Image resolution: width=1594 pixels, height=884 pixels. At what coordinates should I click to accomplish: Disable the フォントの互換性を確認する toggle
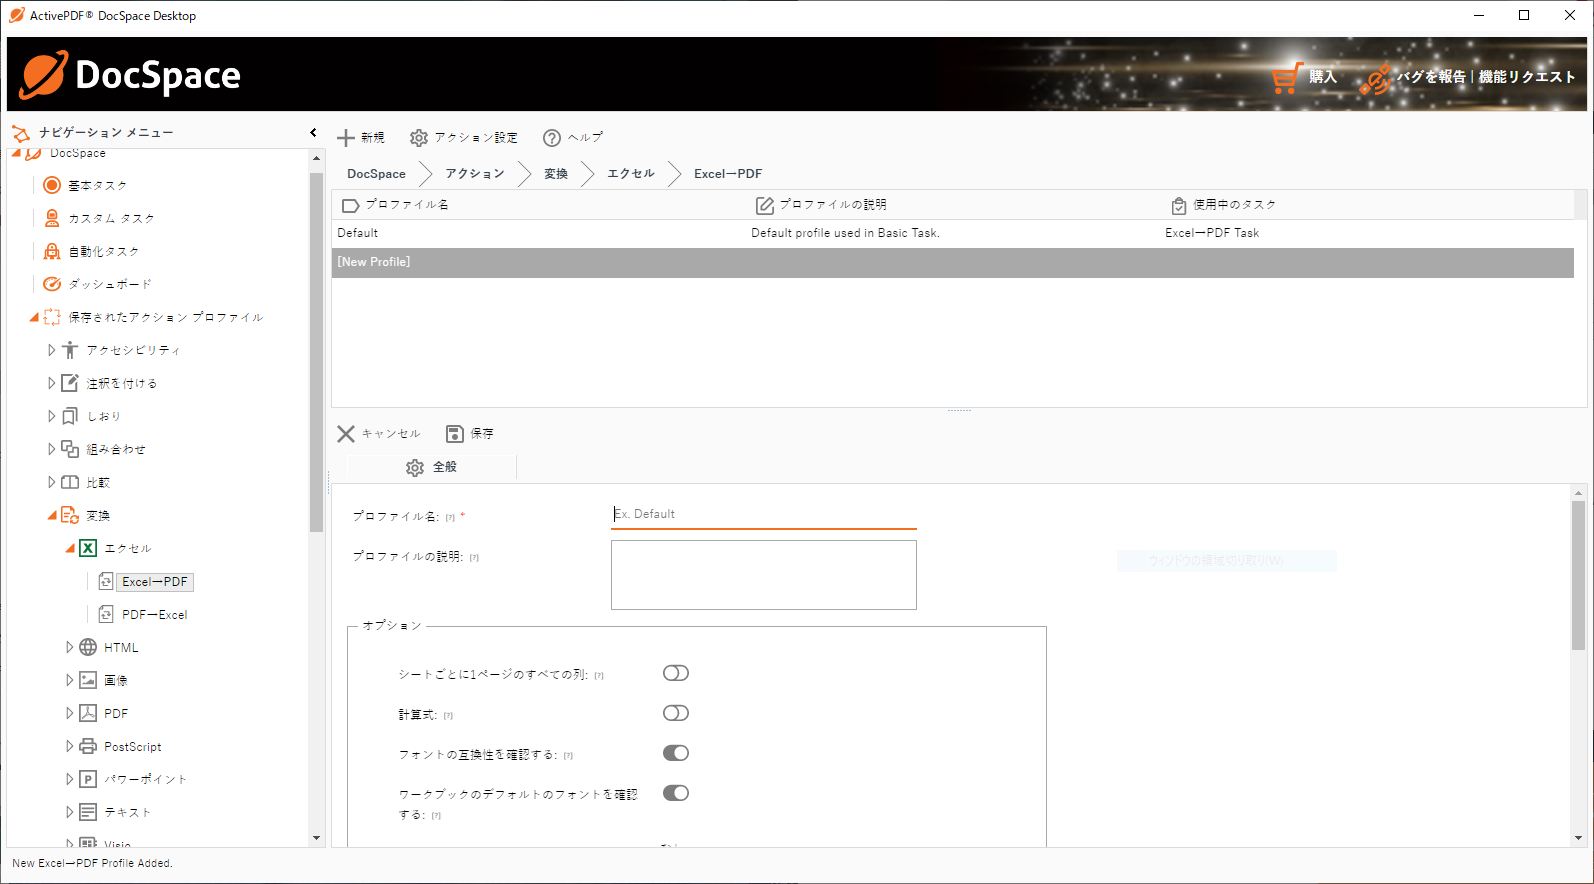[x=676, y=753]
